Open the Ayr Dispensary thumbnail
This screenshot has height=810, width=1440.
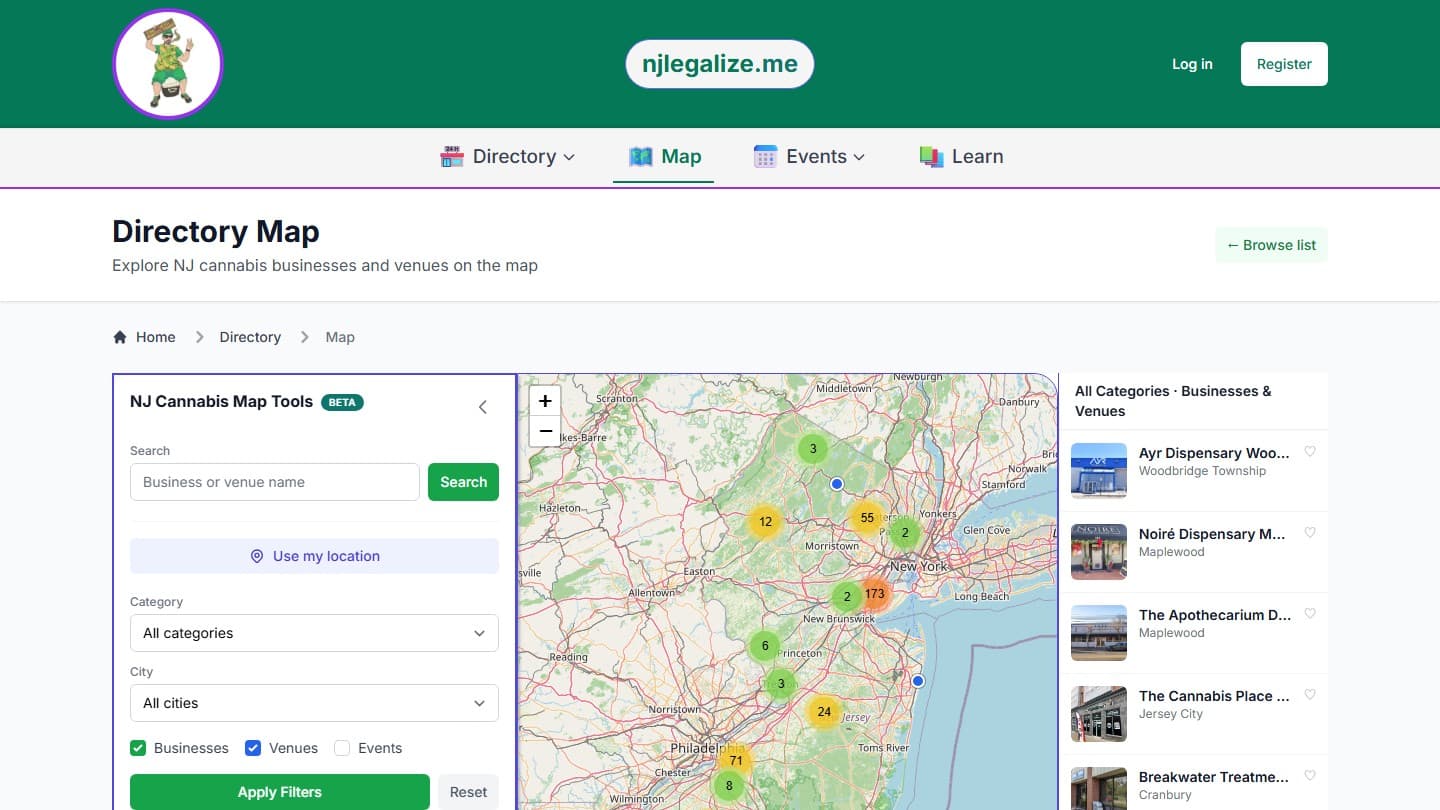1099,470
